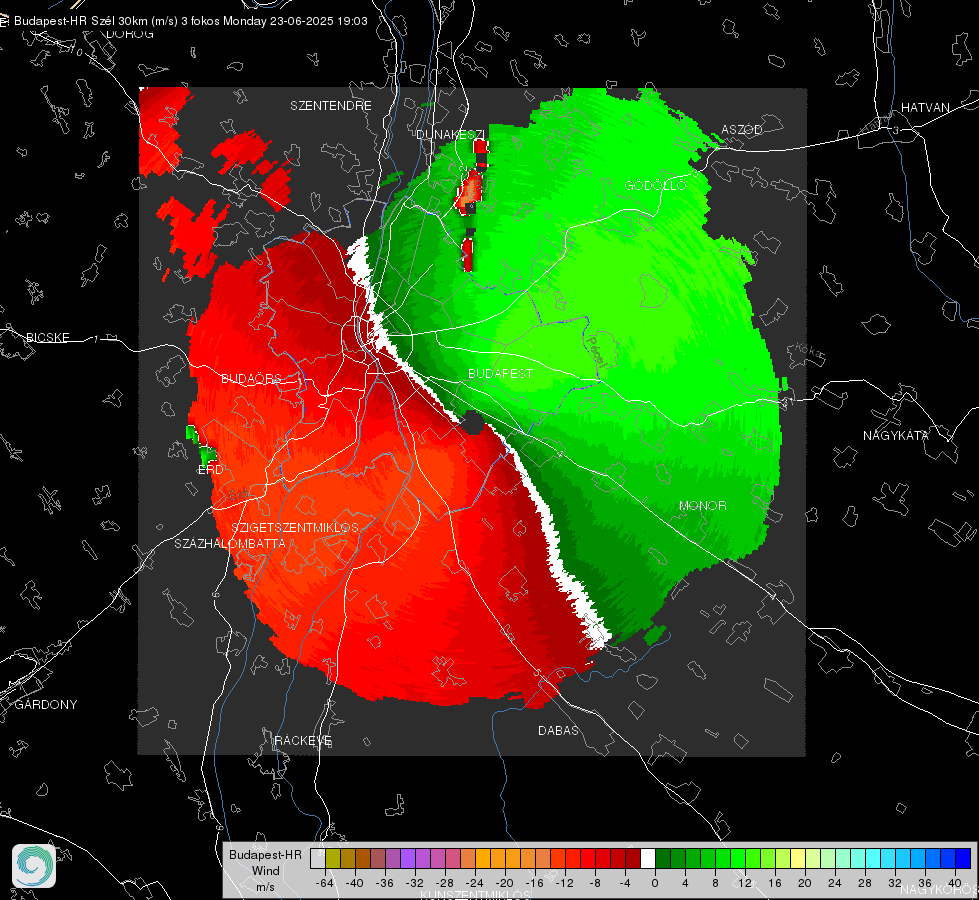
Task: Click the dark radar site dot southeast of Budapest
Action: tap(473, 423)
